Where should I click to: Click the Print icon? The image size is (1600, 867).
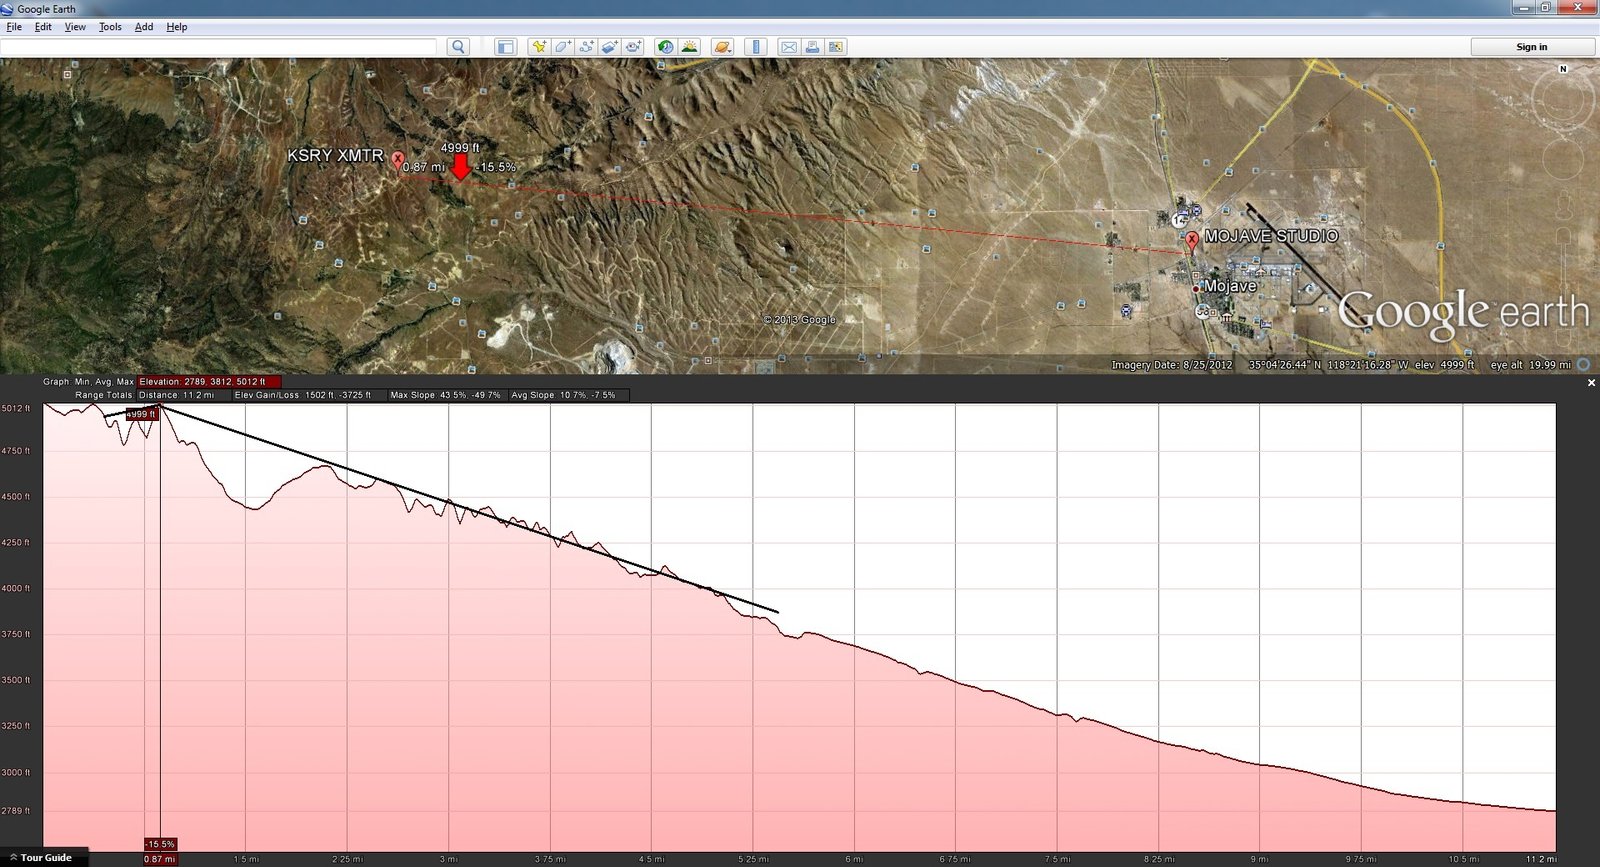tap(812, 47)
